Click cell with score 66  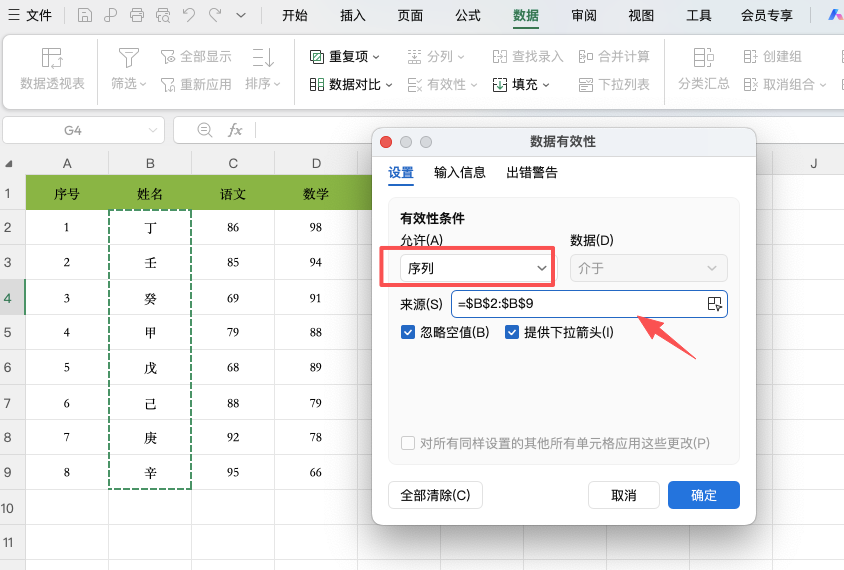coord(316,472)
